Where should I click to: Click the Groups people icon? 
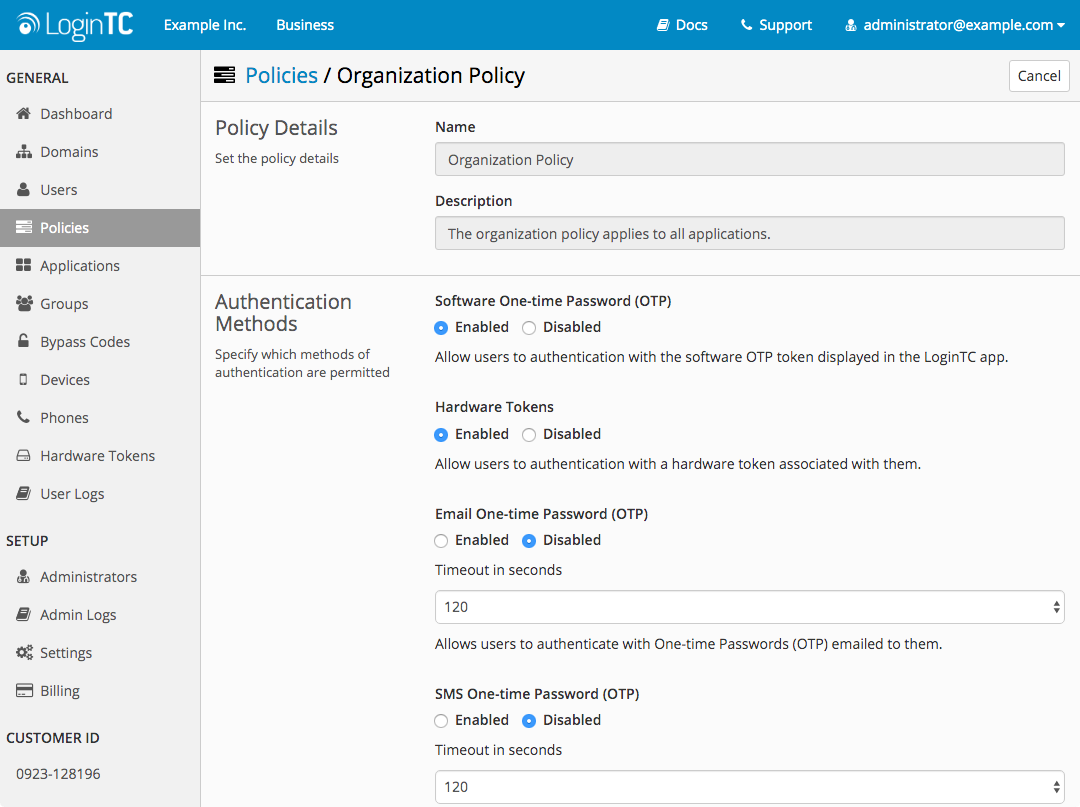coord(24,303)
